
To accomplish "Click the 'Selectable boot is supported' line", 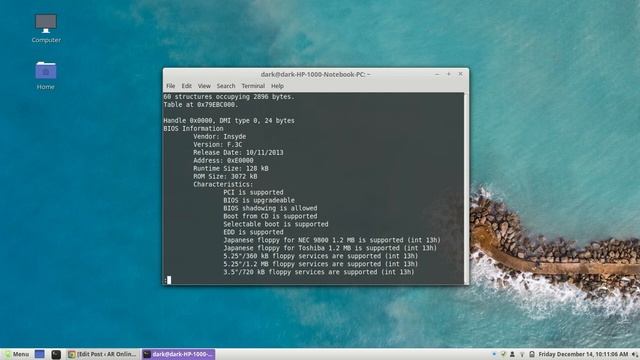I will coord(276,224).
